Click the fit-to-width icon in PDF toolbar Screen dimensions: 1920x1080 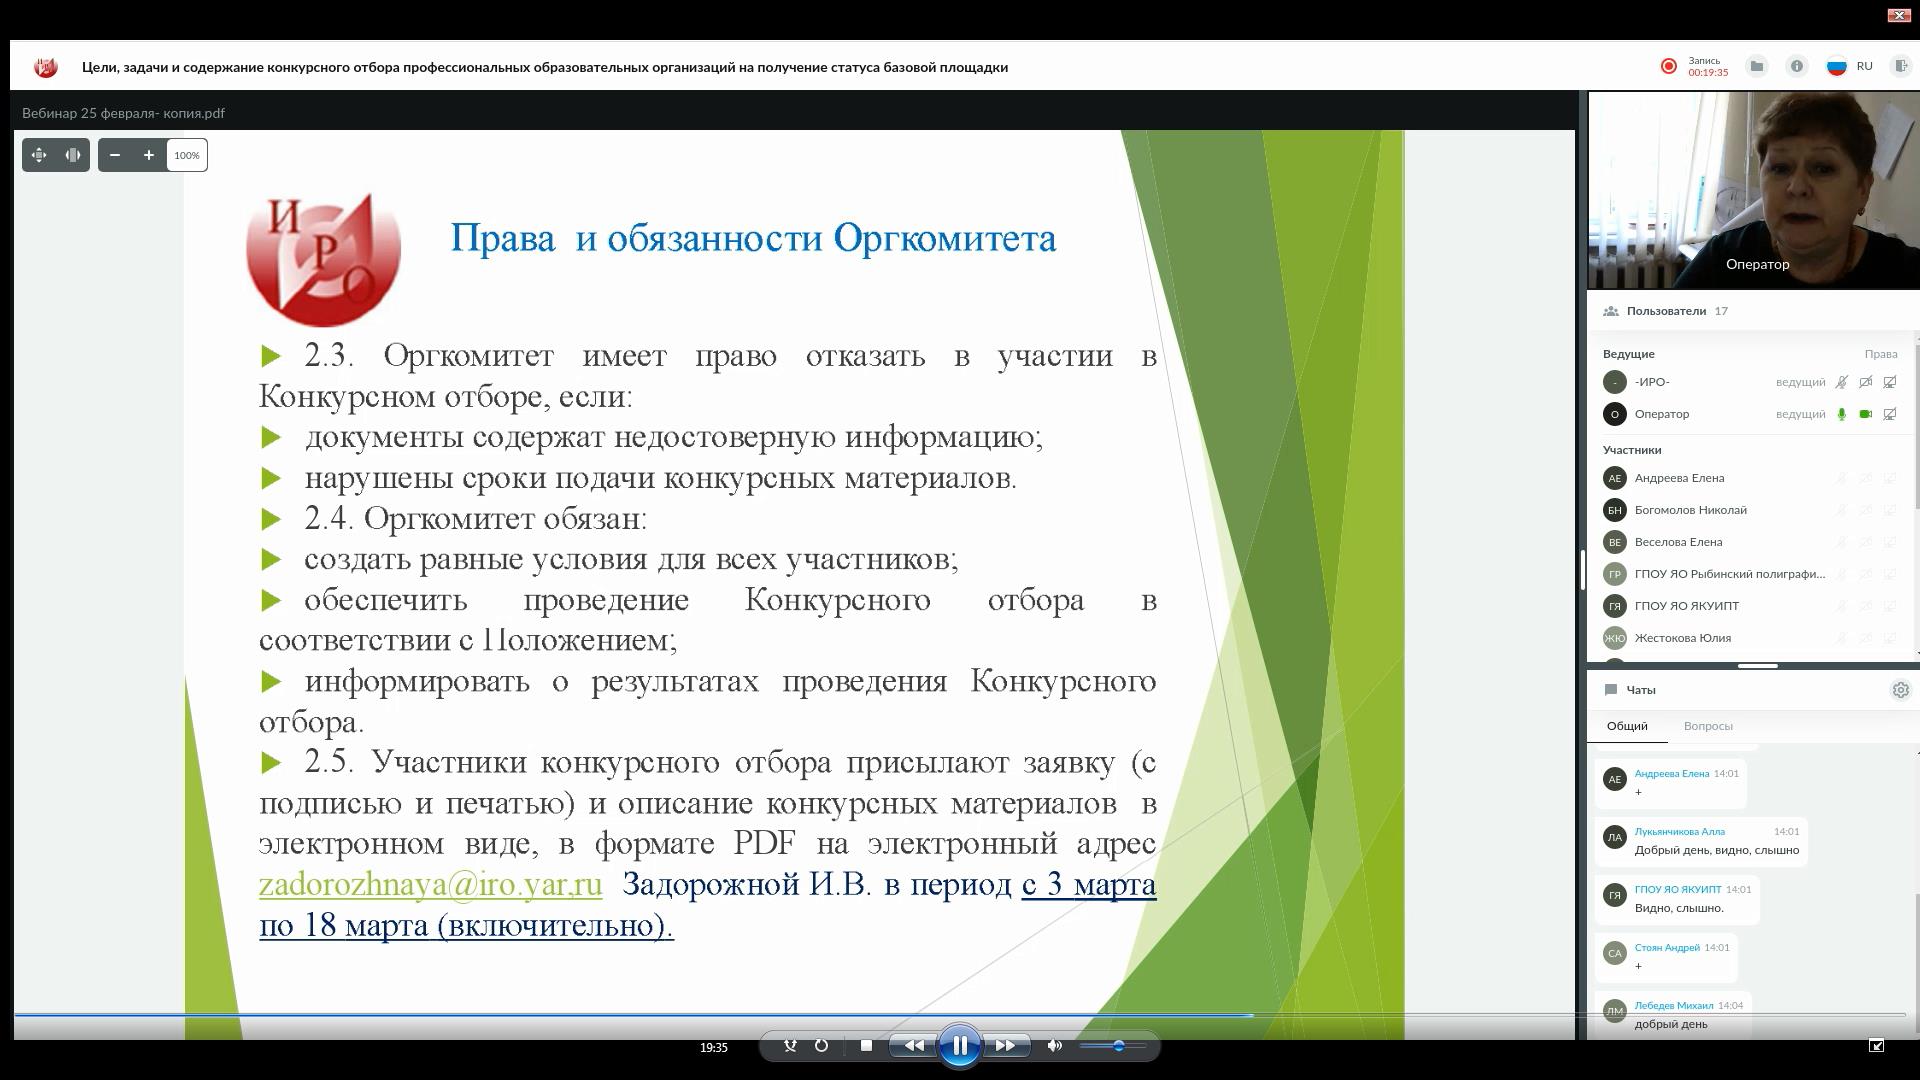(73, 155)
